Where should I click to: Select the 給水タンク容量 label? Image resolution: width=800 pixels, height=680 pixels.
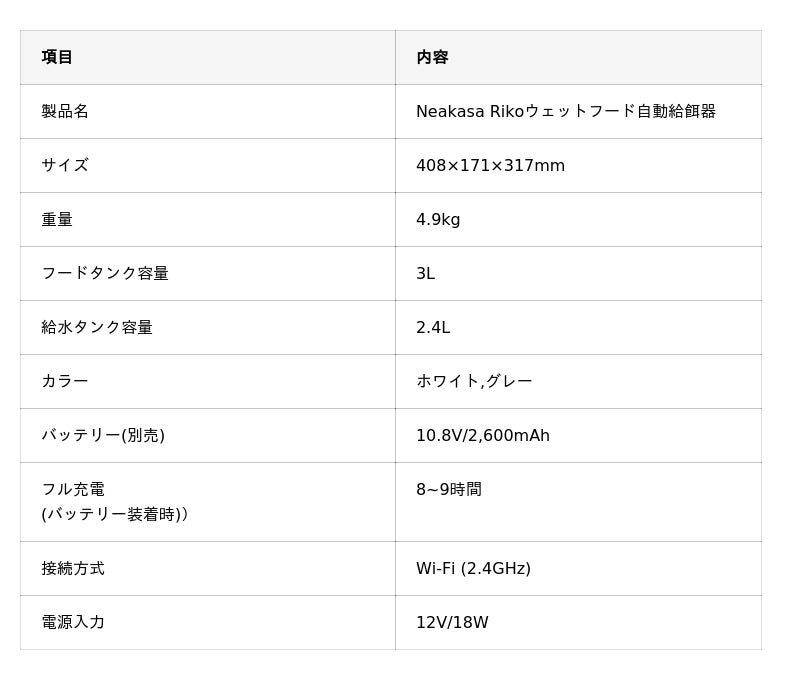point(96,328)
